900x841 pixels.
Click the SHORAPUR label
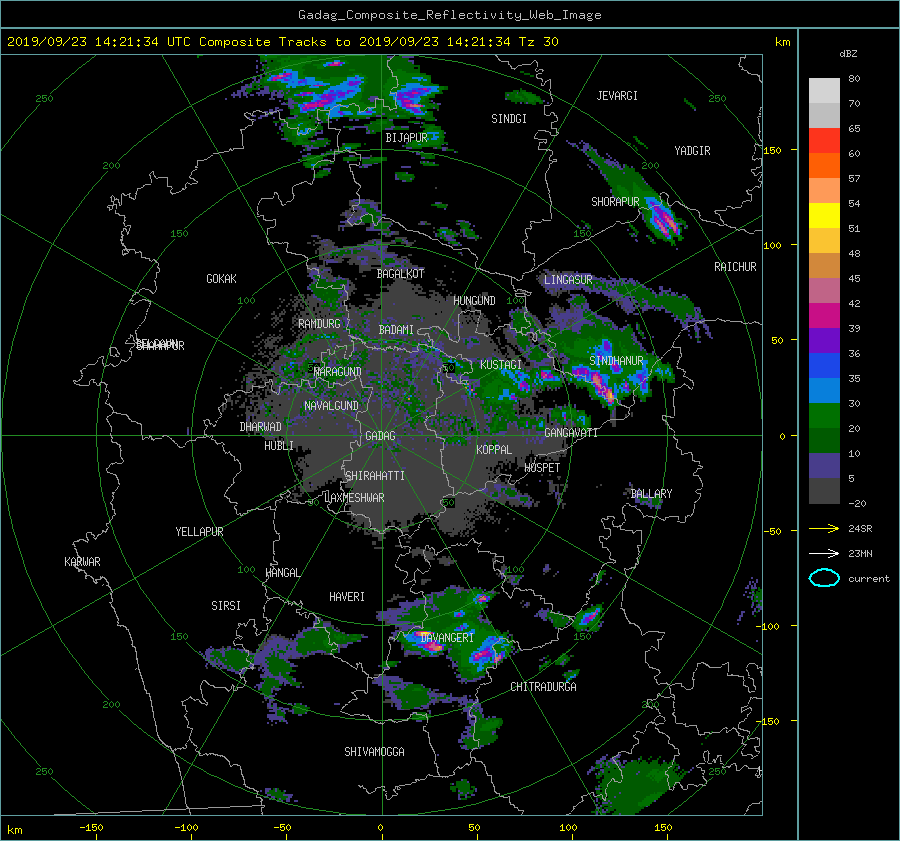point(615,202)
